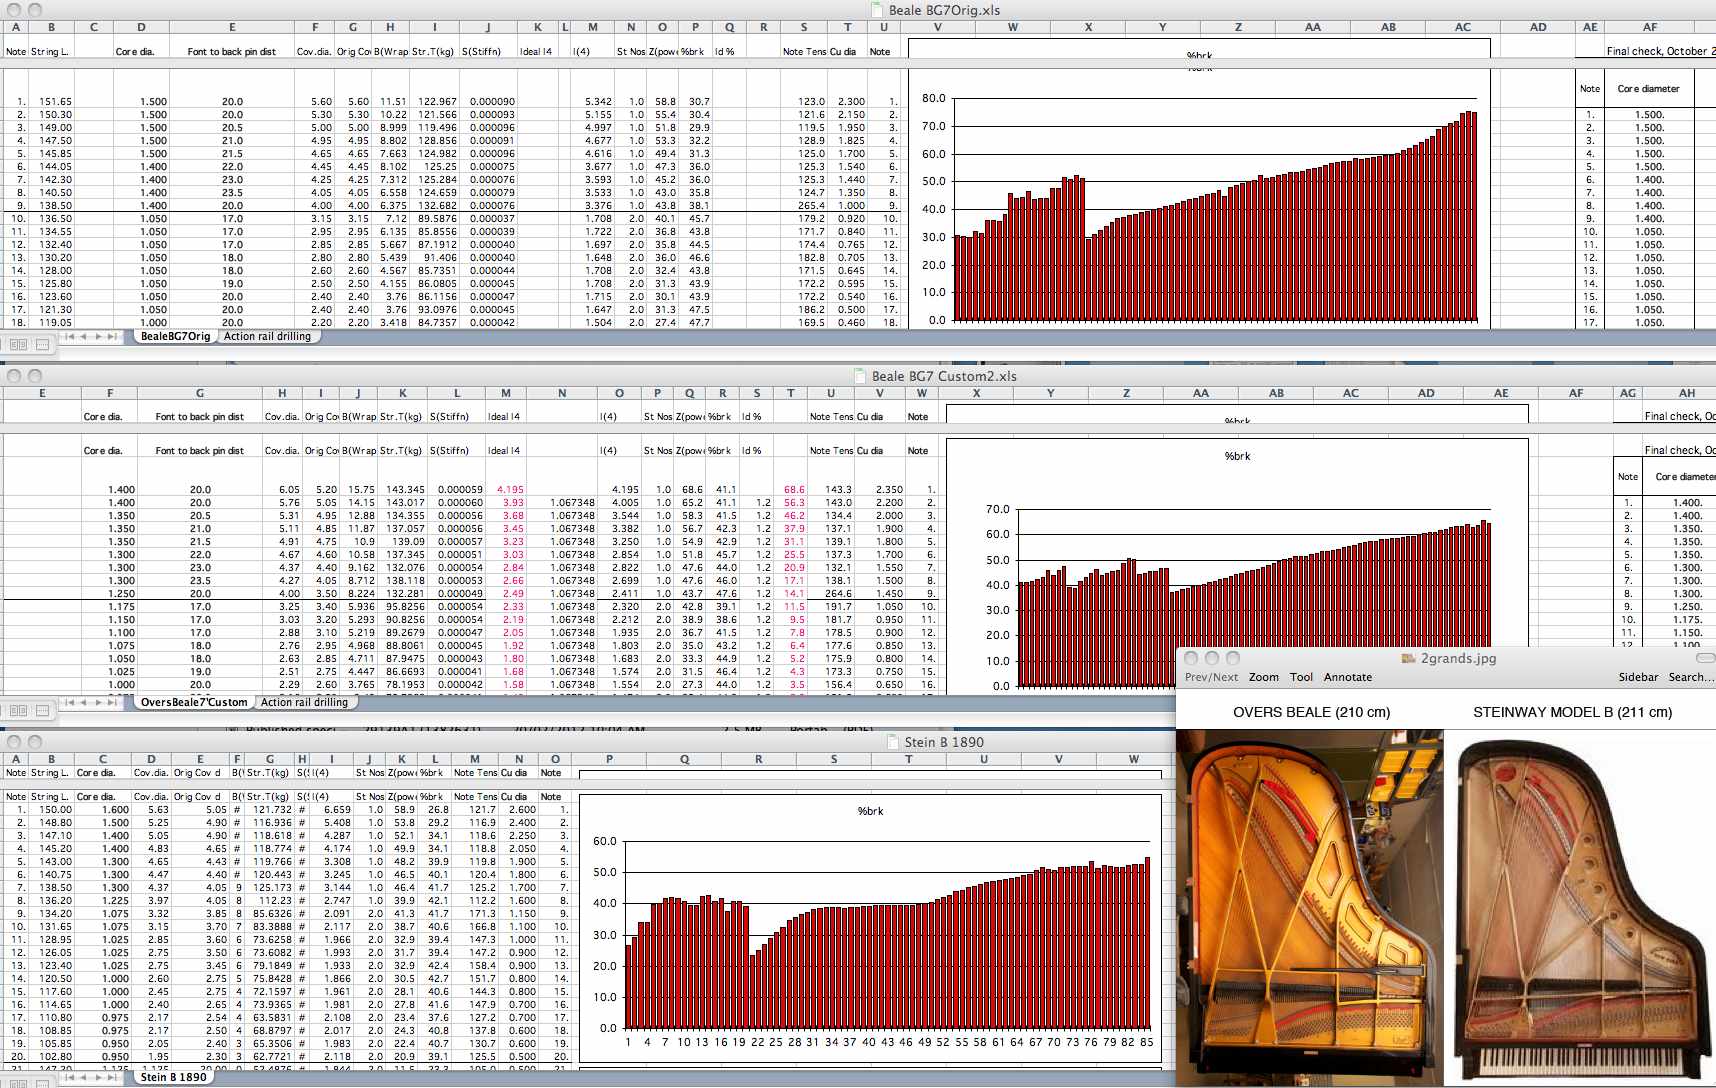Select Str.T cell 121.732 in Stein B window

(269, 810)
